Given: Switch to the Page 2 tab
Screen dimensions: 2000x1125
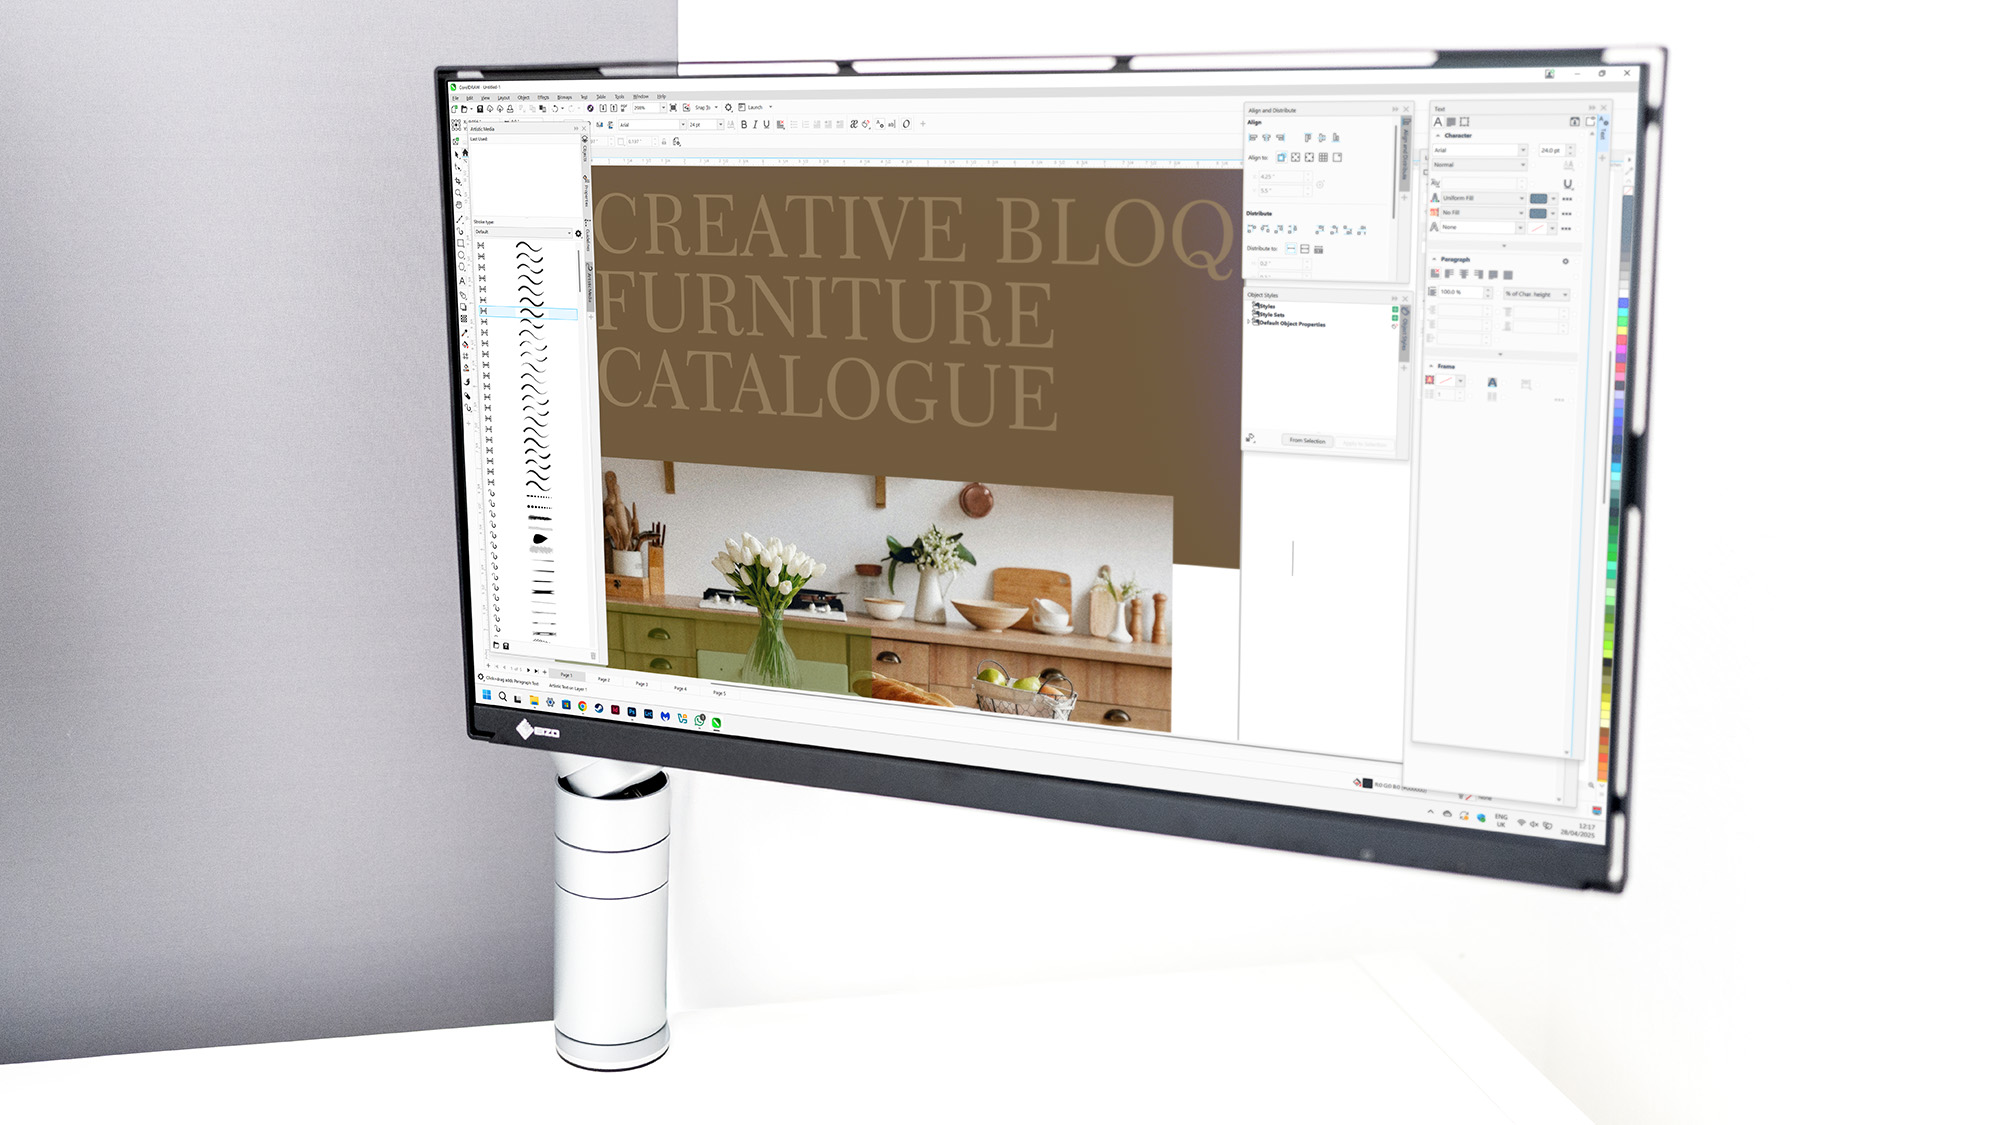Looking at the screenshot, I should pos(604,679).
